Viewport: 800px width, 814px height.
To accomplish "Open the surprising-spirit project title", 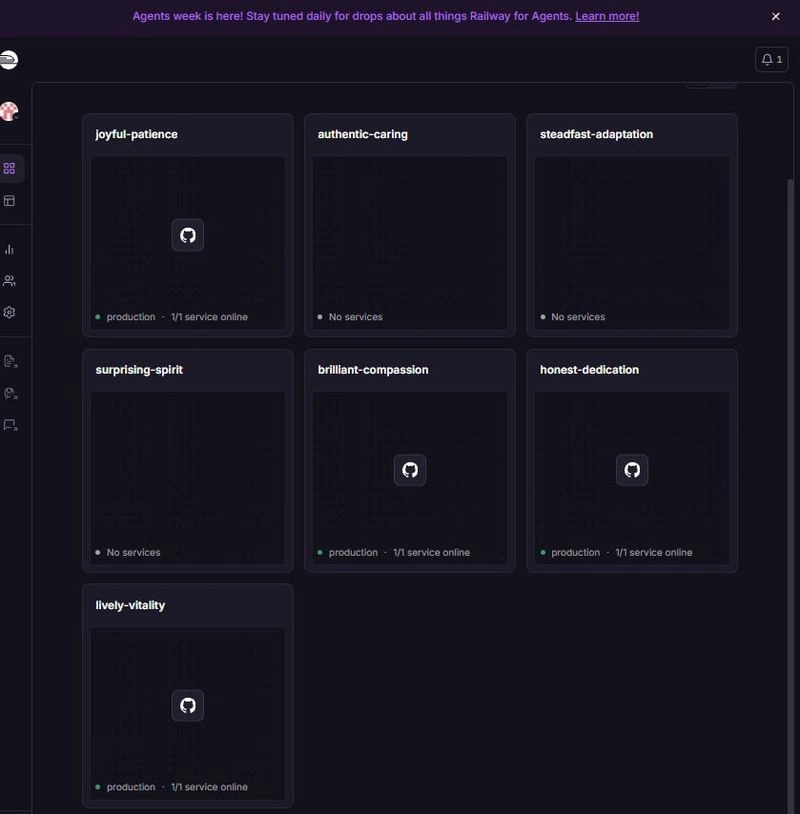I will [139, 370].
